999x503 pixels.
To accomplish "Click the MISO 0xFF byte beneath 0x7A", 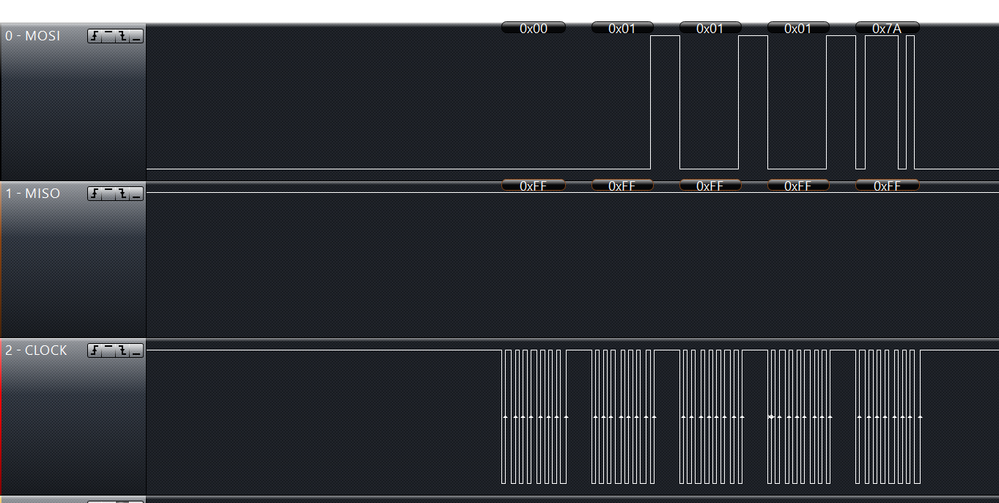I will click(887, 186).
